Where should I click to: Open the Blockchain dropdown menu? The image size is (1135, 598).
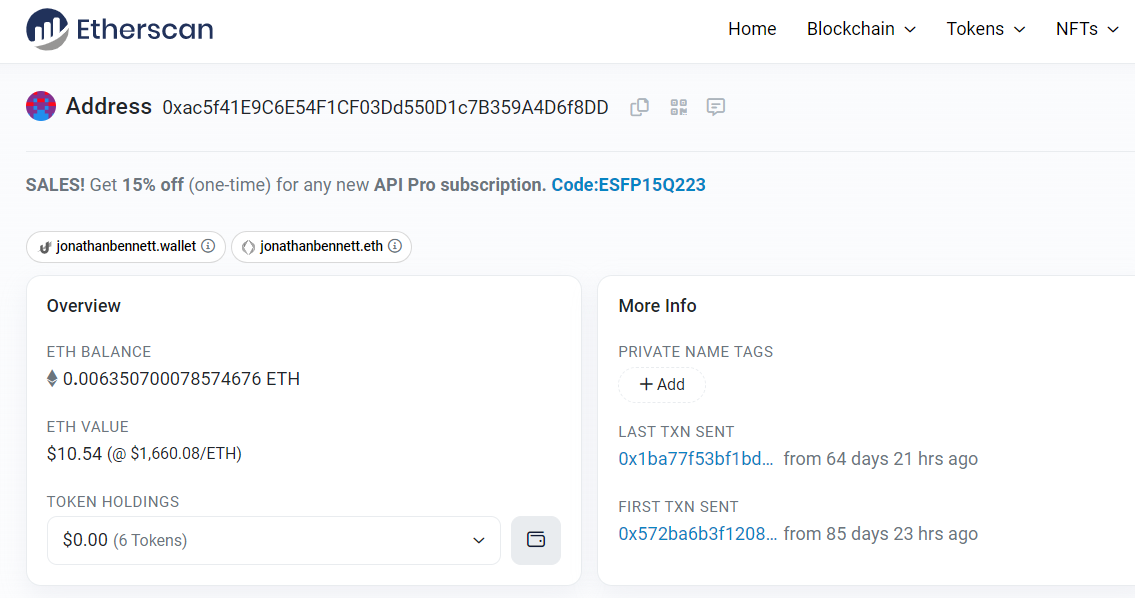pos(861,29)
